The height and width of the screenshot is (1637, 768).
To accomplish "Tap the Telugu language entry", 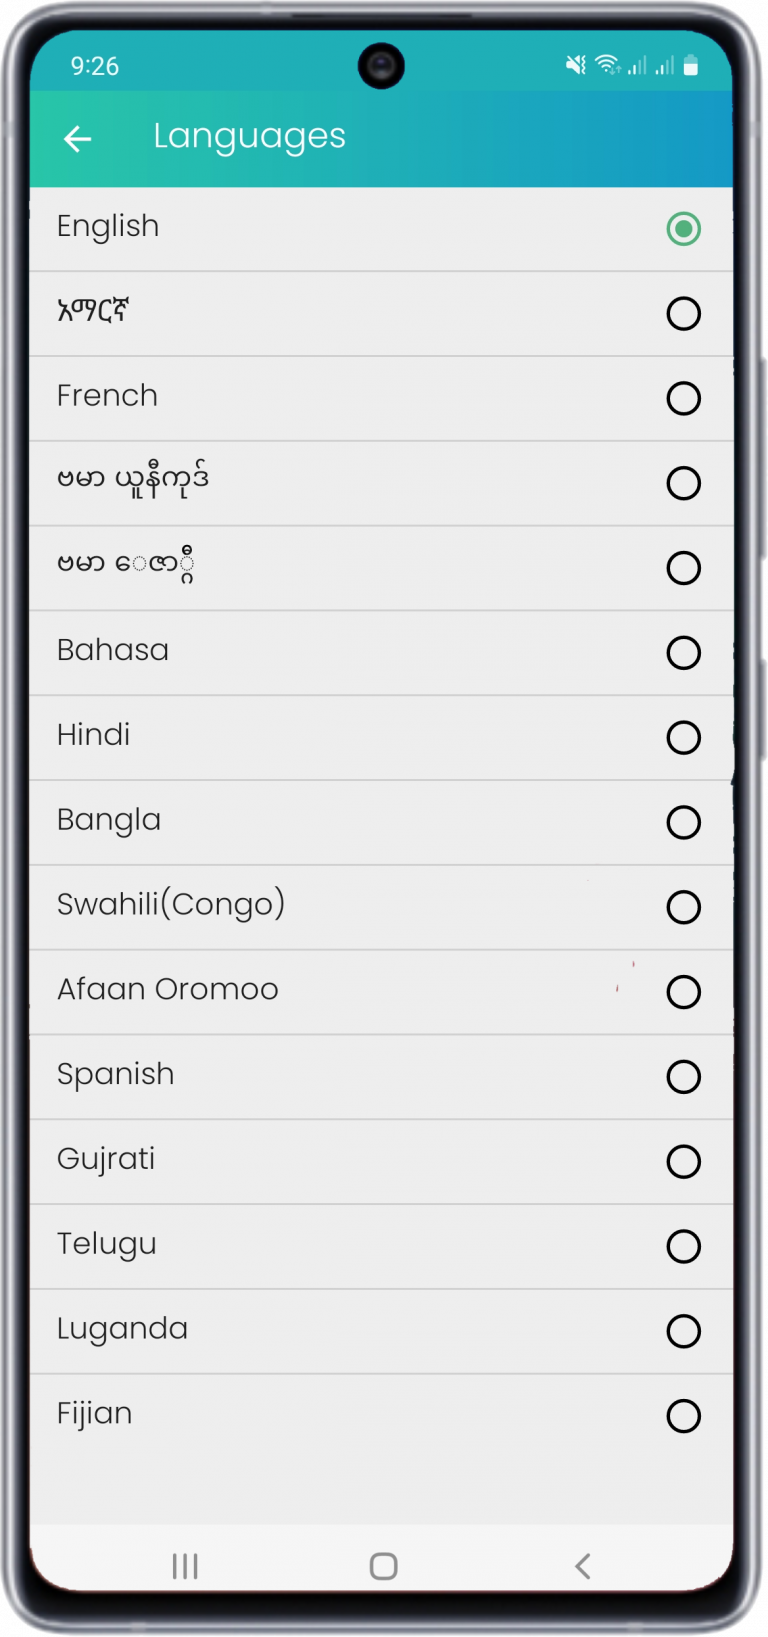I will click(382, 1247).
